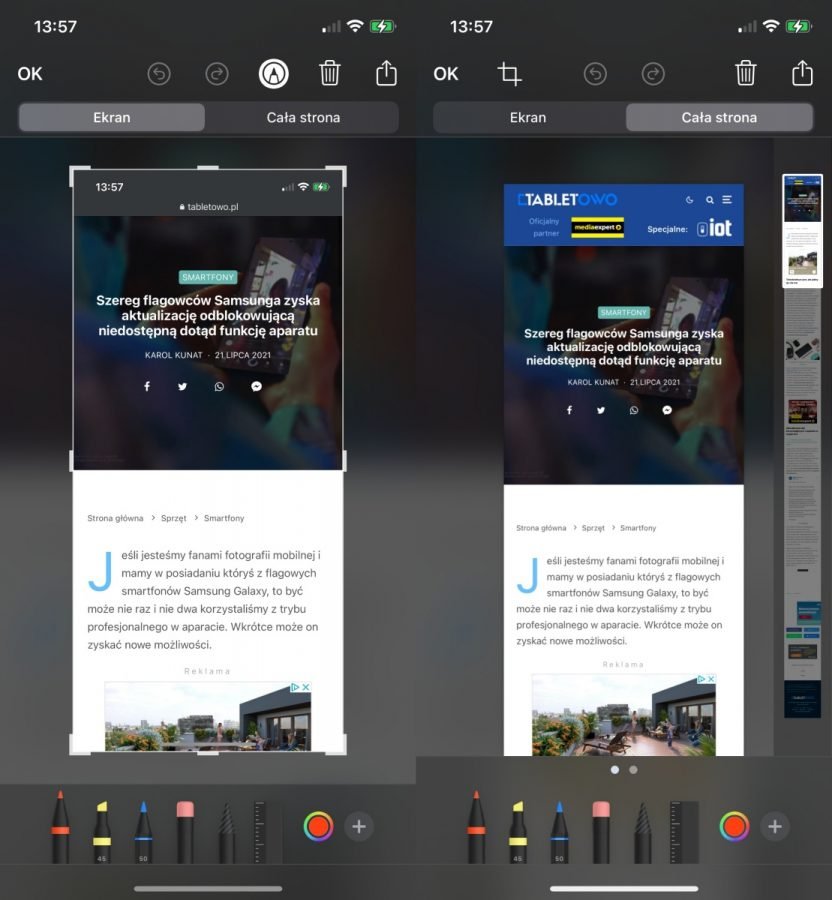Click the iot special logo

[x=714, y=228]
